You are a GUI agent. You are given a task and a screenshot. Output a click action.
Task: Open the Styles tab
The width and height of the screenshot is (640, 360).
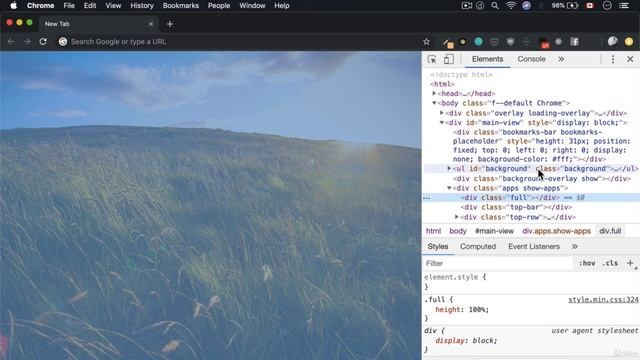(x=438, y=247)
